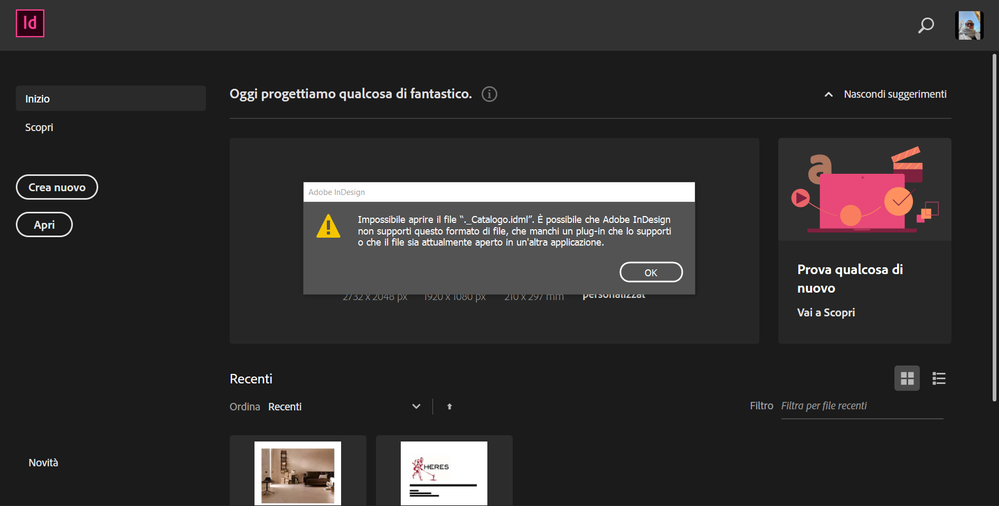
Task: Click the Filtra per file recenti field
Action: click(x=861, y=406)
